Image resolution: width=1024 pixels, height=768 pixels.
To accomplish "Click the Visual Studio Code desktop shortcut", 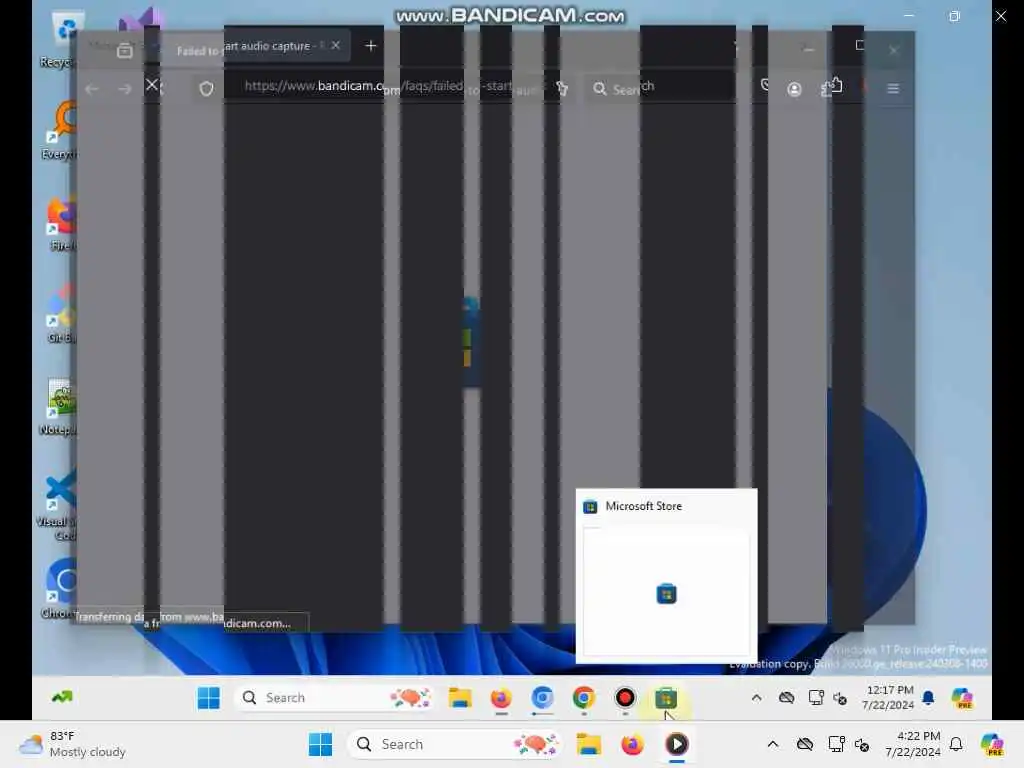I will pyautogui.click(x=61, y=506).
